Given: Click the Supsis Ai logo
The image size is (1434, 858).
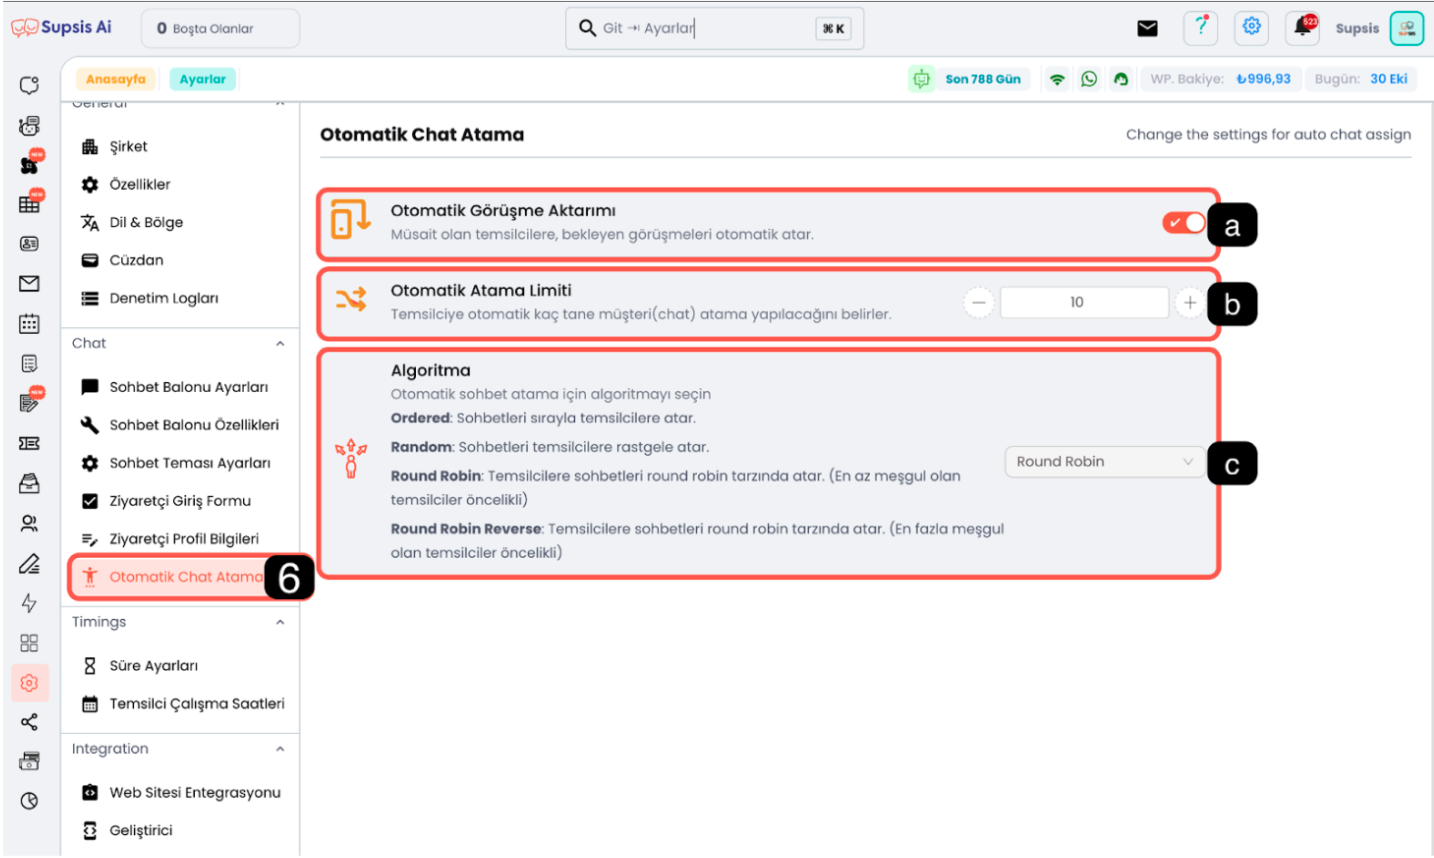Looking at the screenshot, I should point(61,27).
